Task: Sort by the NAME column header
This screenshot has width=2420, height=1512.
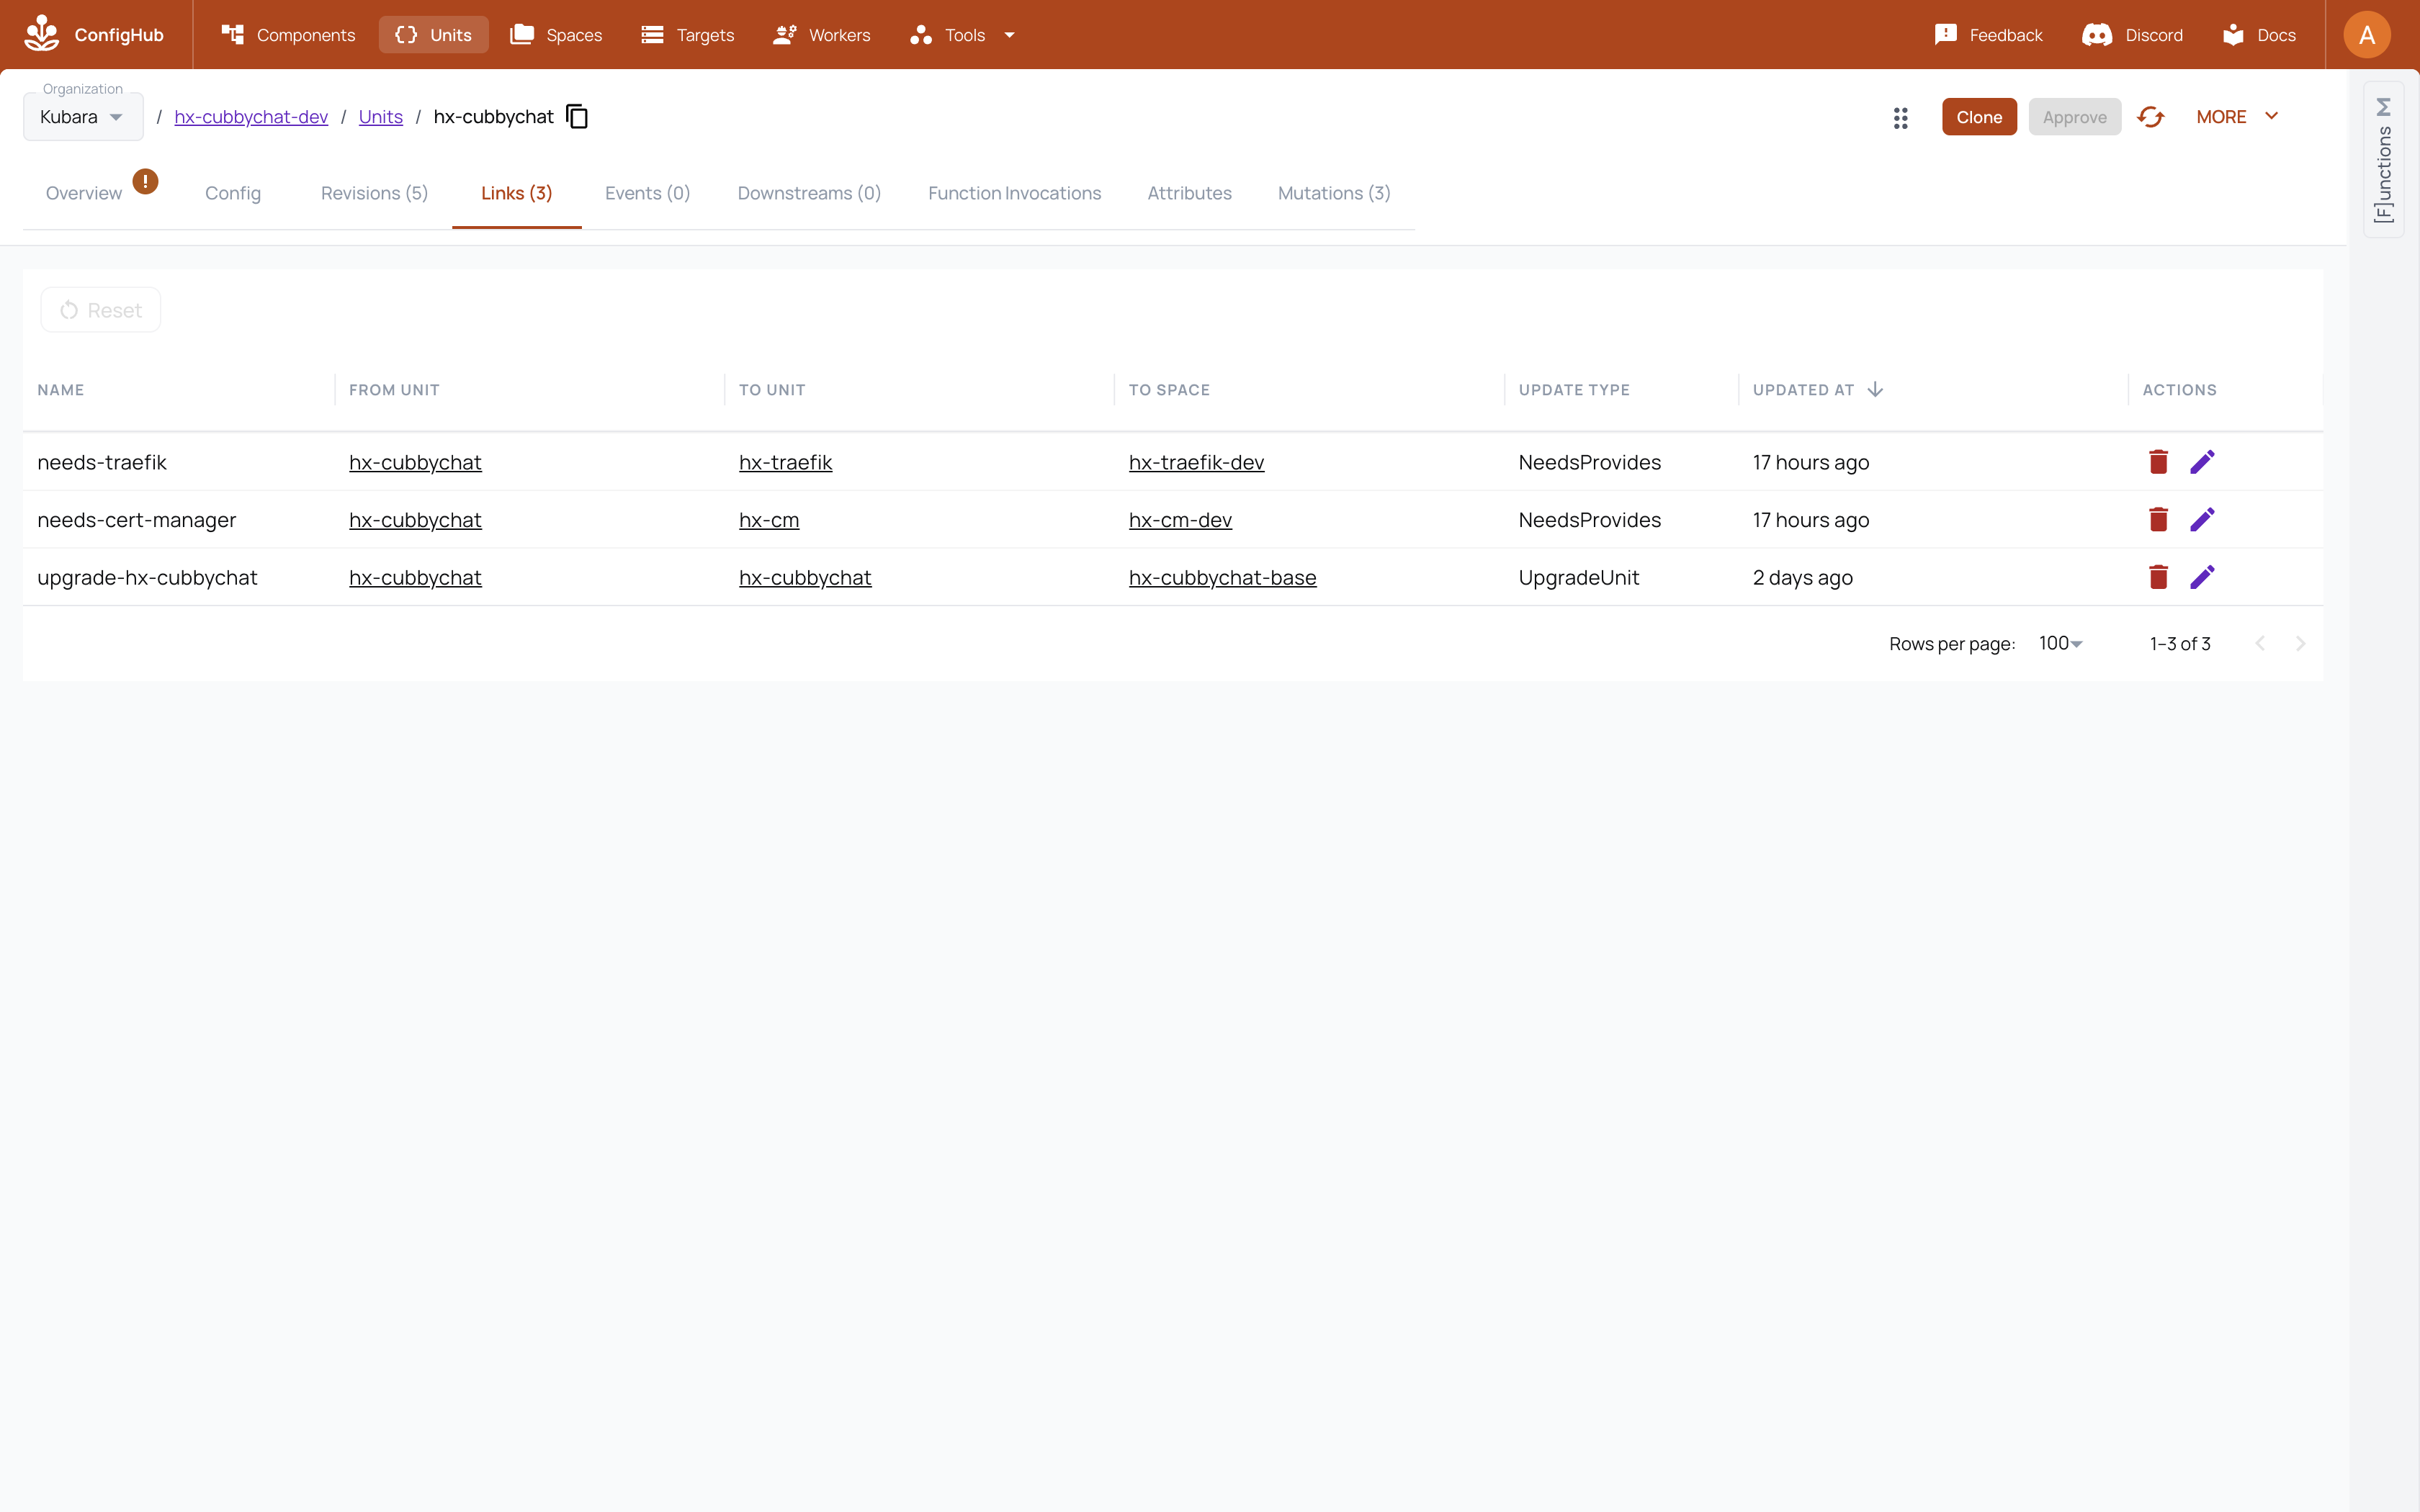Action: 61,390
